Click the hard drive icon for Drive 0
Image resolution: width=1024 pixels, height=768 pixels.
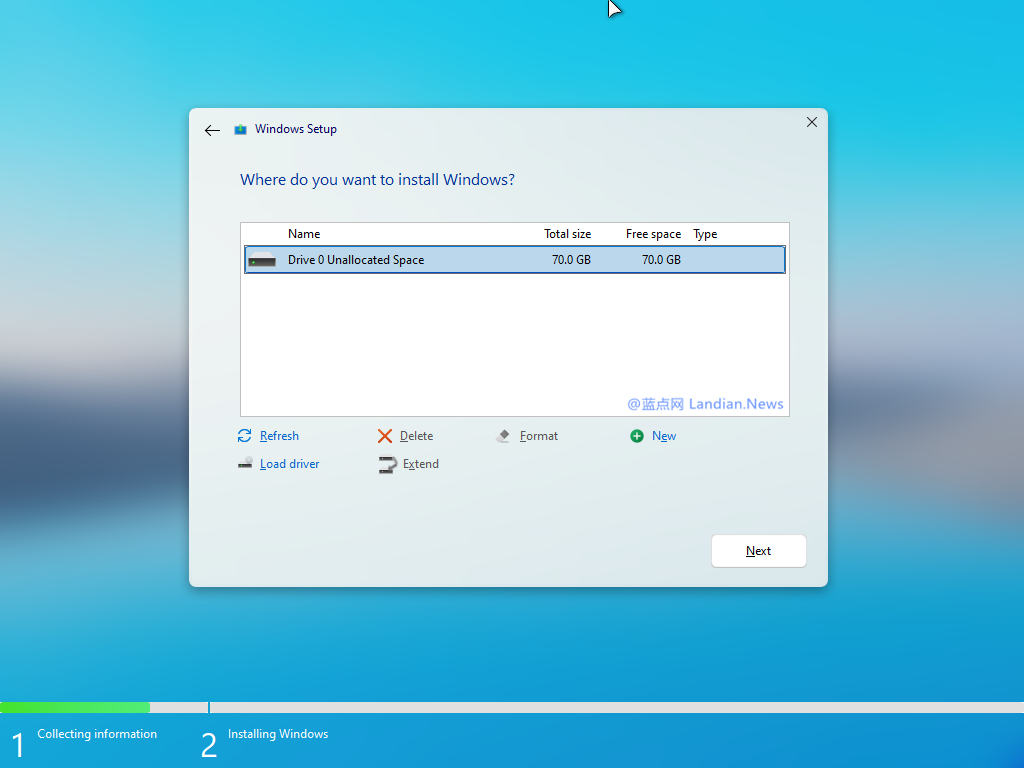coord(262,259)
